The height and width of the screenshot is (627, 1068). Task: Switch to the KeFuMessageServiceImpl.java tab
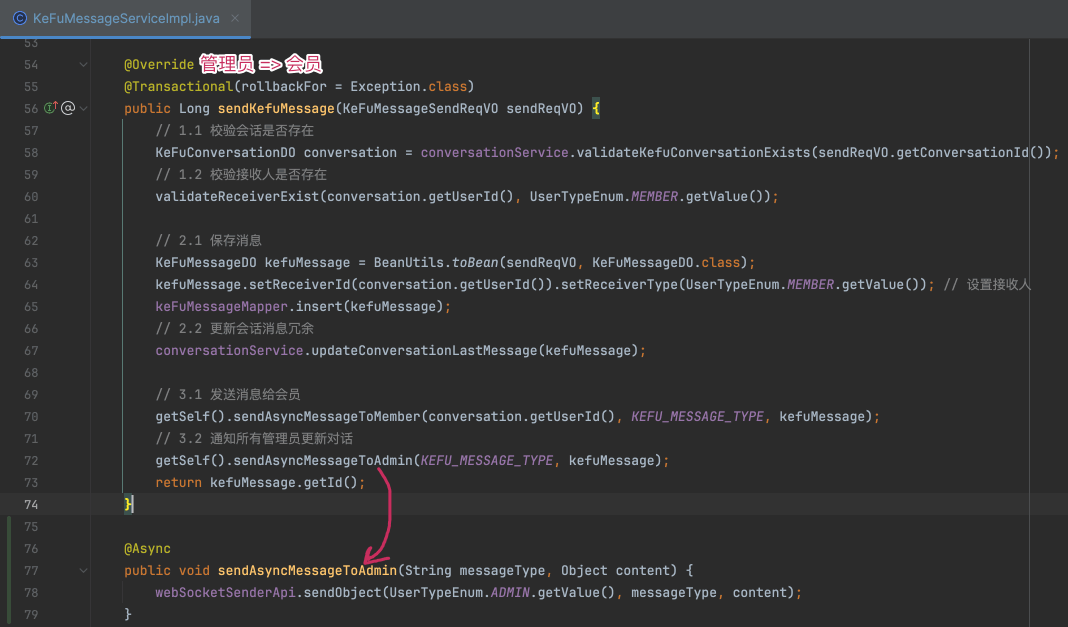[123, 18]
